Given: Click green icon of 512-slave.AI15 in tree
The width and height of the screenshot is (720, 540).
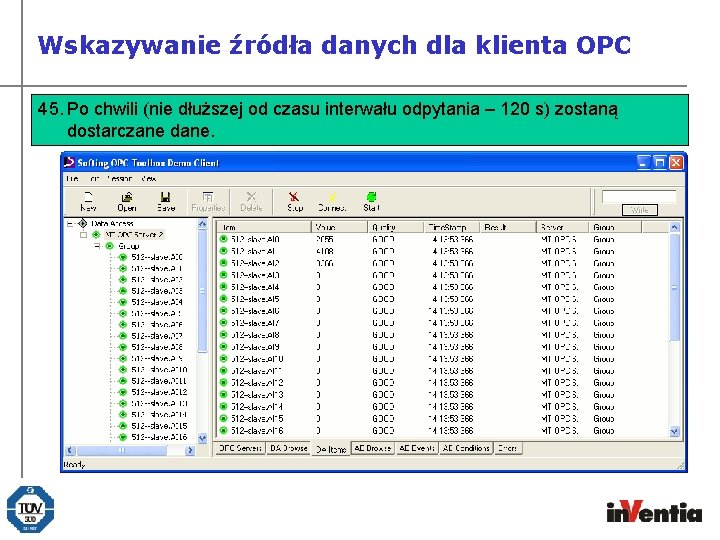Looking at the screenshot, I should point(123,426).
